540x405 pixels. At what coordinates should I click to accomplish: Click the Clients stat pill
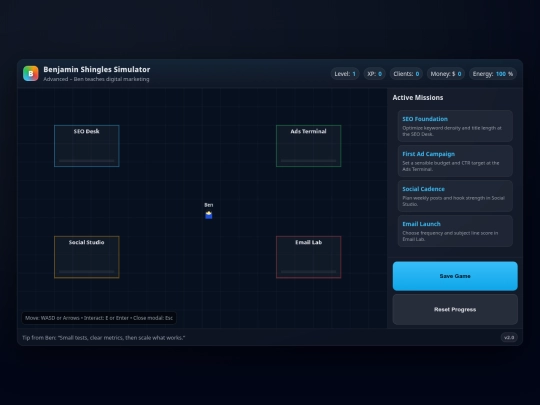coord(406,74)
